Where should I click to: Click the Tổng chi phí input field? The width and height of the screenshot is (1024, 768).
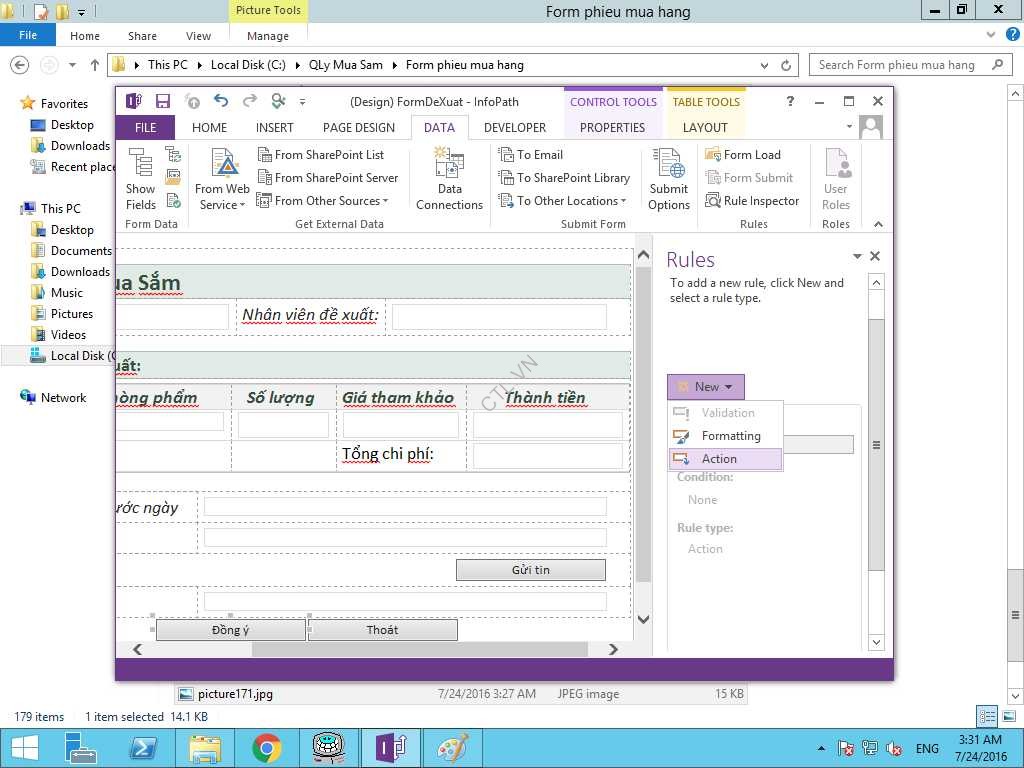[548, 456]
